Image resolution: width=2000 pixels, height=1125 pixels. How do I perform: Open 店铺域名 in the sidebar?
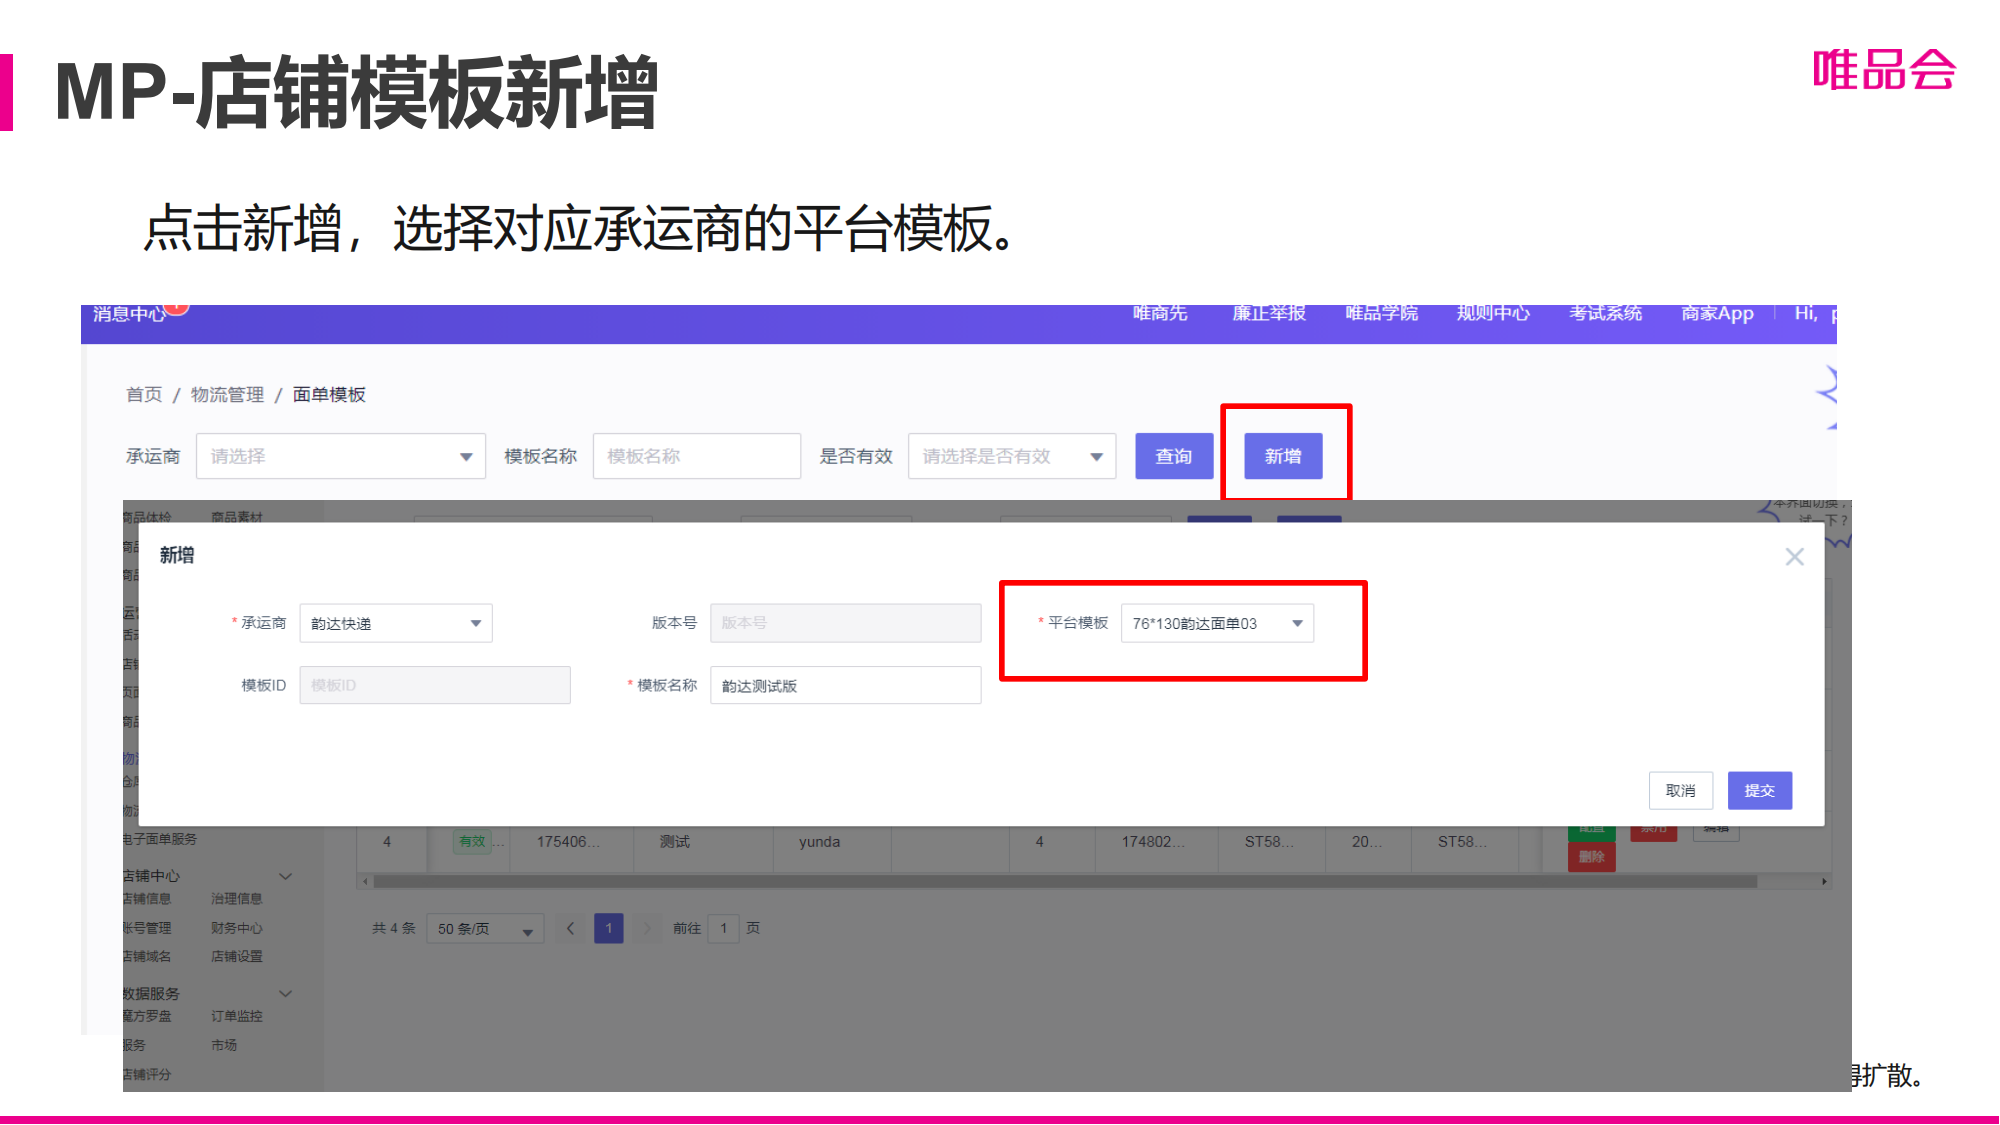147,957
